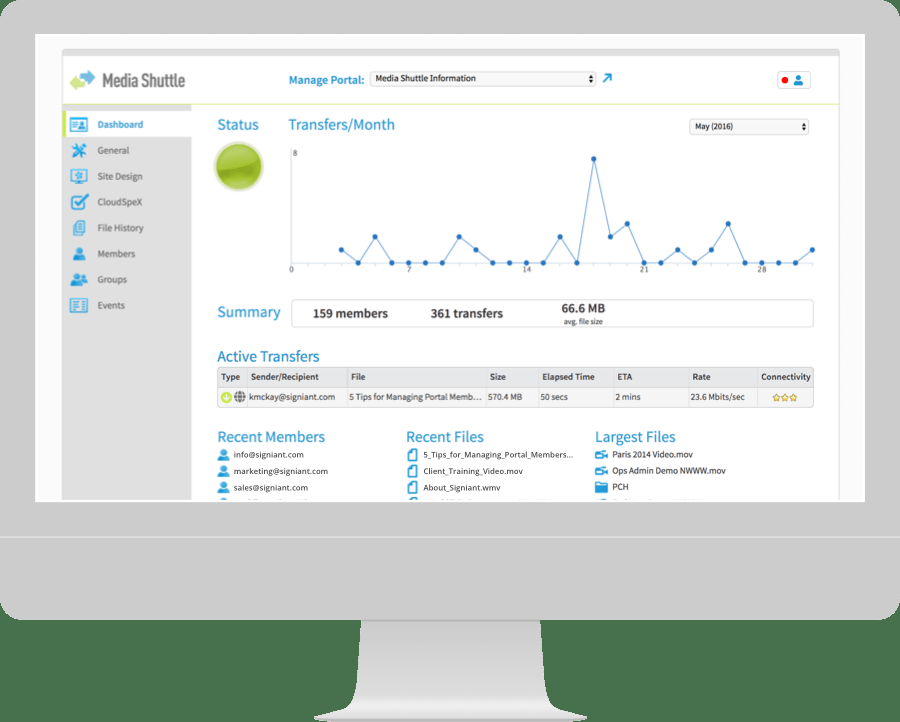The height and width of the screenshot is (722, 900).
Task: Open the Members section
Action: point(116,254)
